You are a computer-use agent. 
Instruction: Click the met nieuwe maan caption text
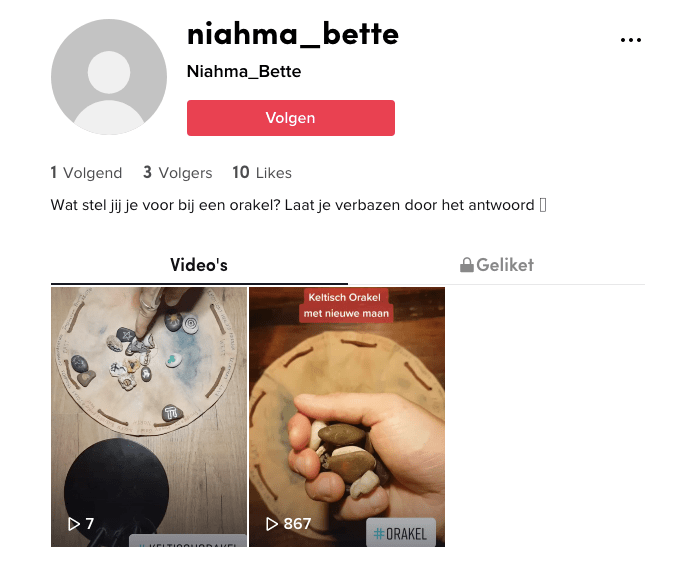click(346, 314)
